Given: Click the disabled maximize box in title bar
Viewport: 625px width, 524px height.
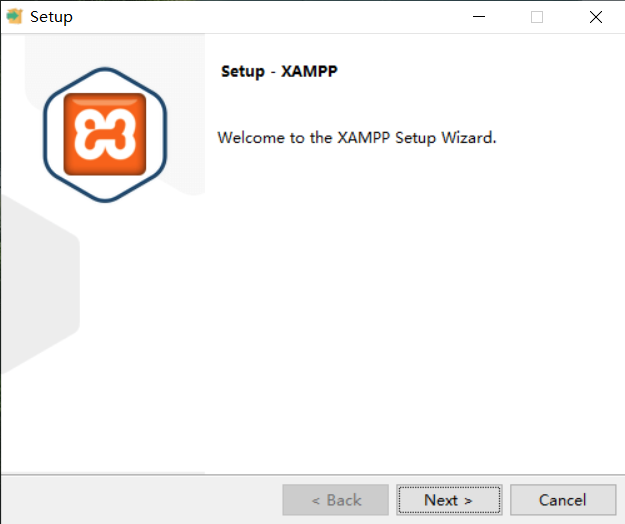Looking at the screenshot, I should pyautogui.click(x=537, y=17).
